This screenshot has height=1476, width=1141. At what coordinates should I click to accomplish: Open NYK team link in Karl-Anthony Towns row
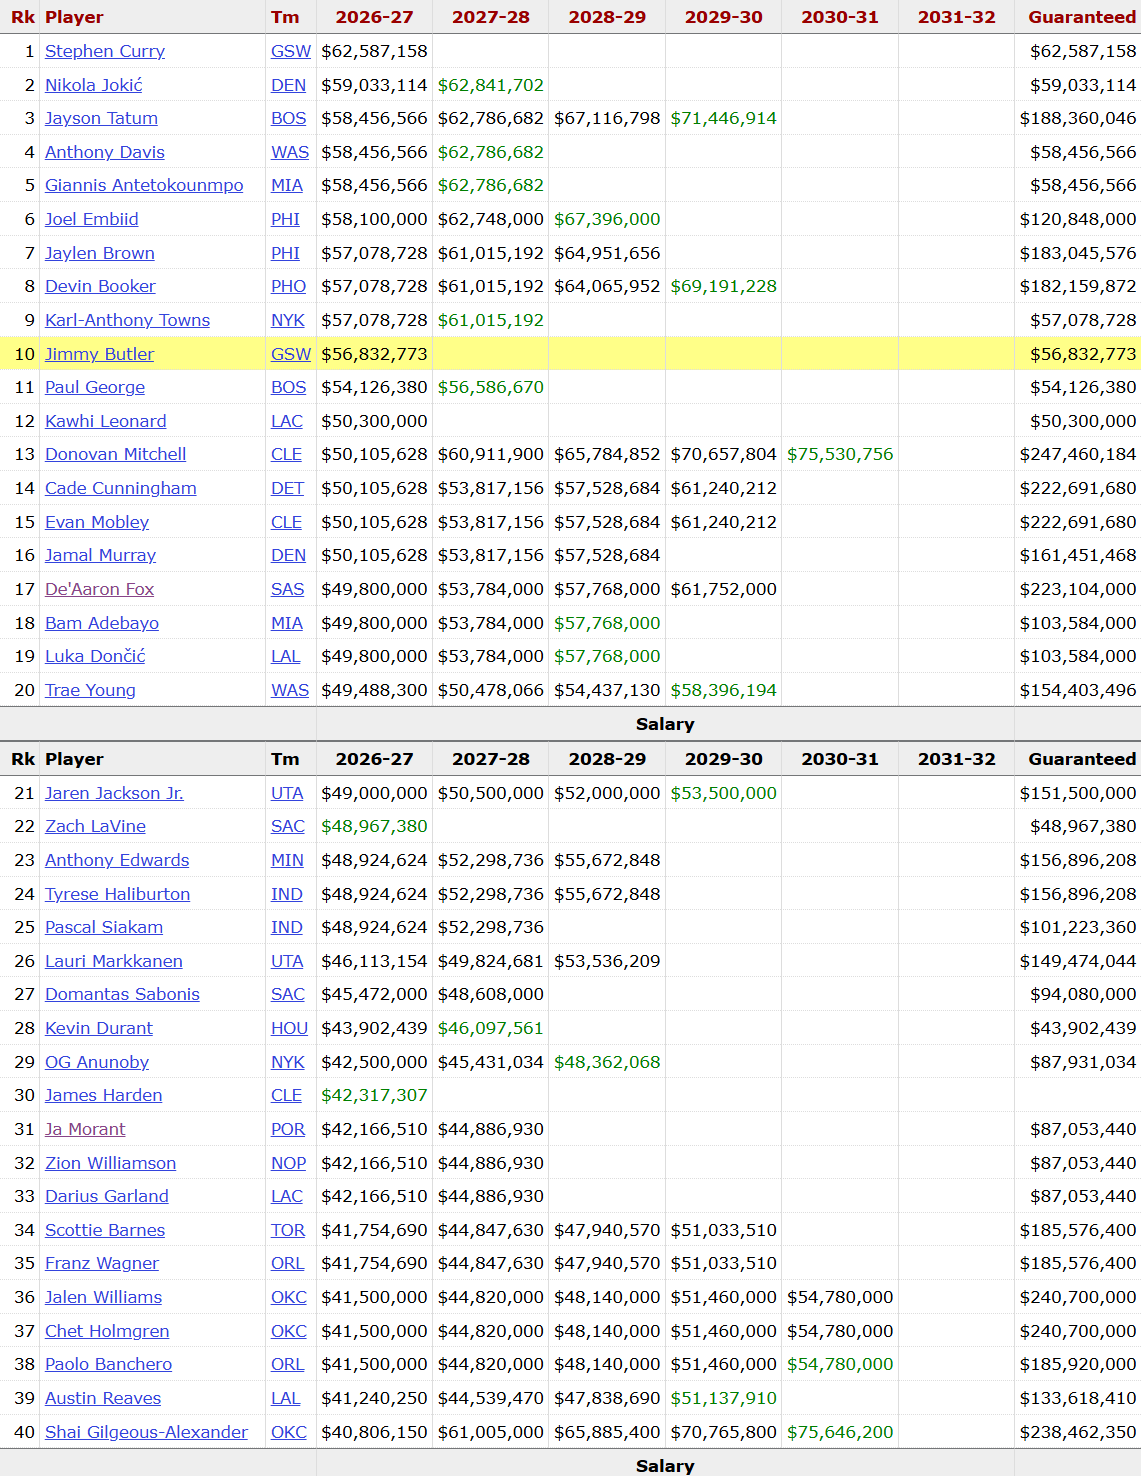coord(288,320)
